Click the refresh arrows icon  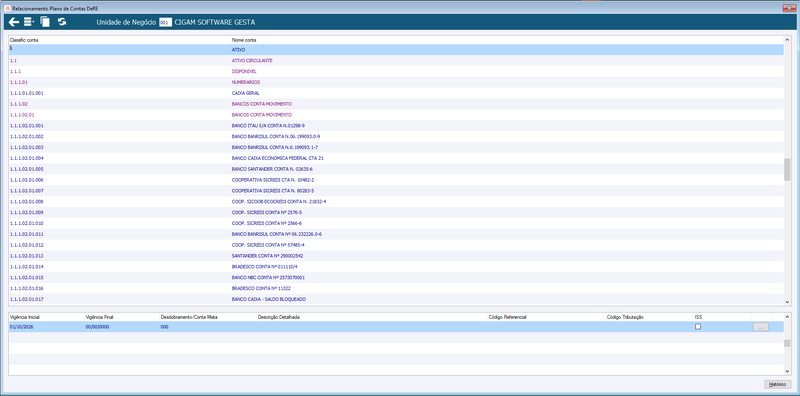click(62, 22)
